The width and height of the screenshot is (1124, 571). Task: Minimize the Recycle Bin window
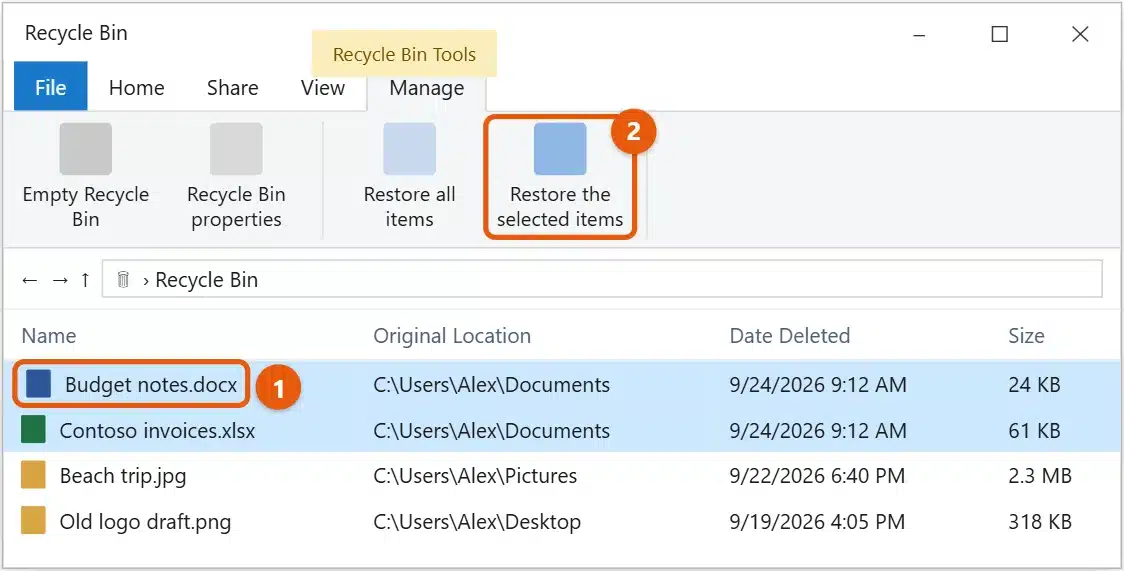920,34
